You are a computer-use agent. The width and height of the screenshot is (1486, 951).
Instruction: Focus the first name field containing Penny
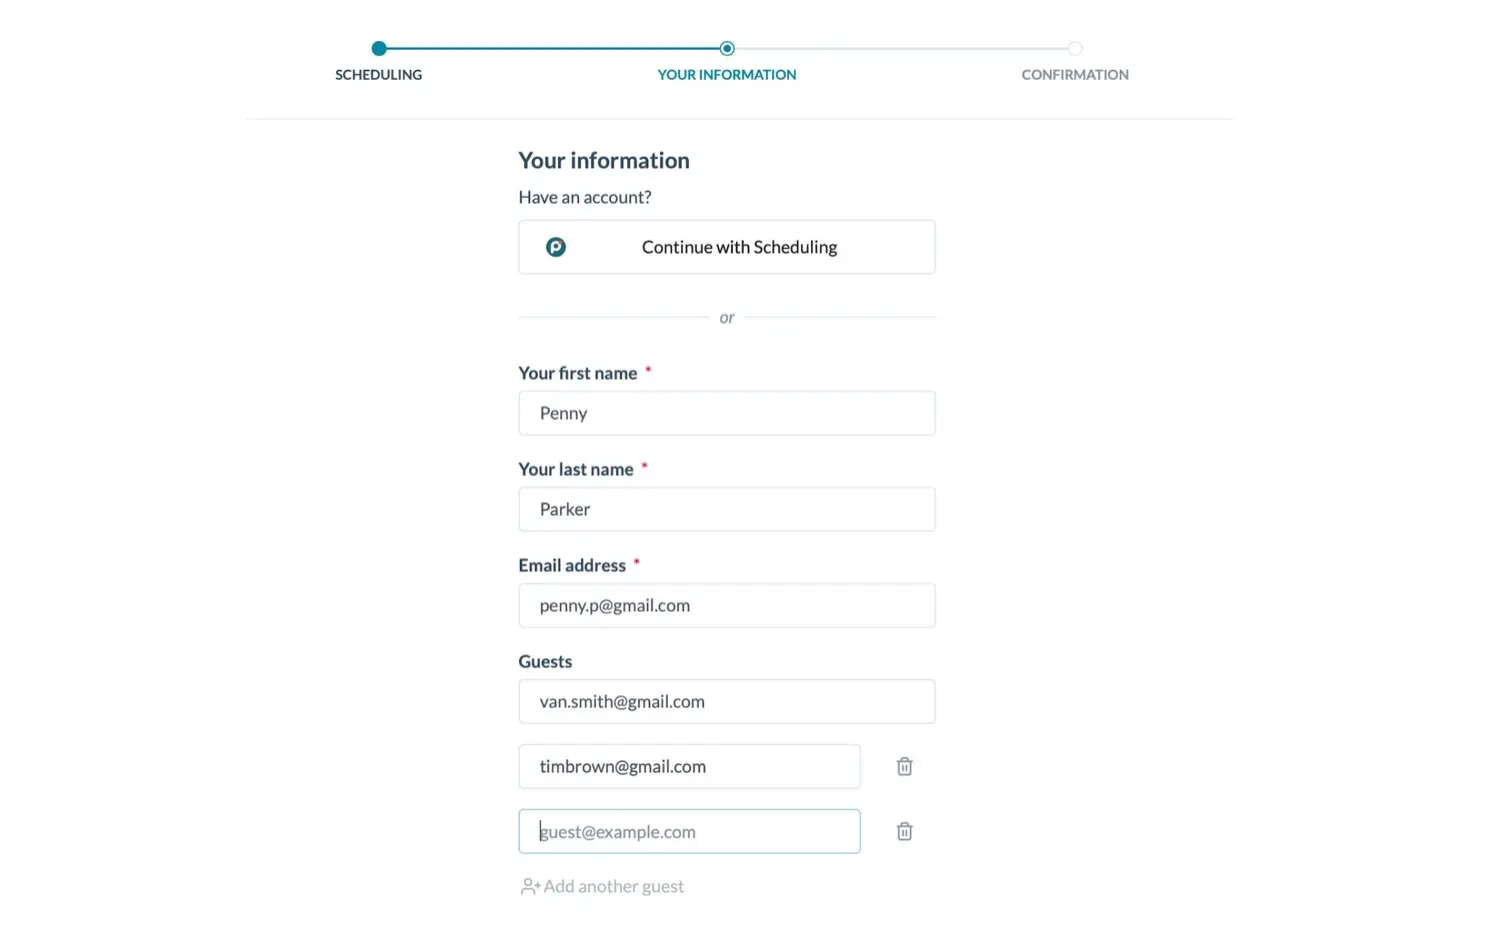[727, 413]
